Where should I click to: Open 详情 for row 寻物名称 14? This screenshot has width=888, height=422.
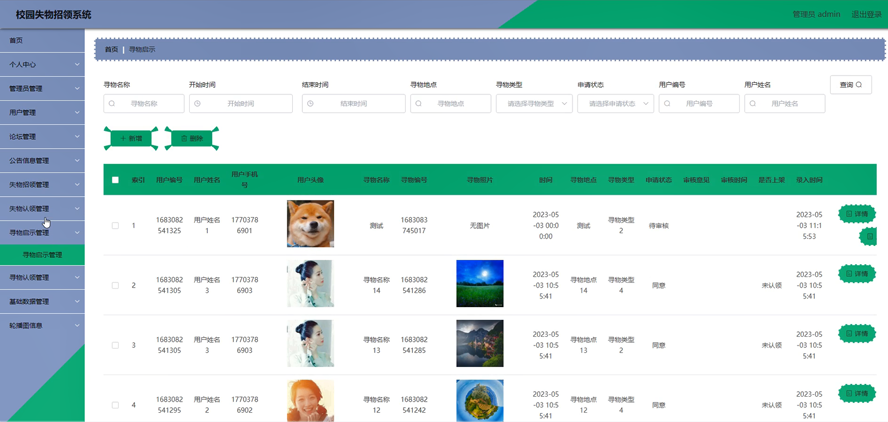click(x=857, y=274)
